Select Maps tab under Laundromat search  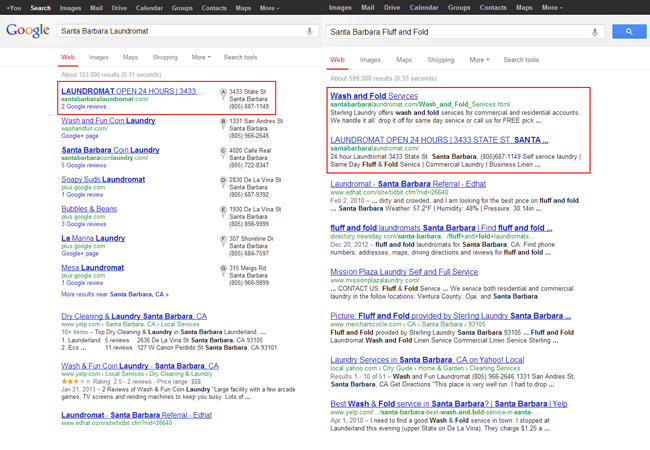130,57
